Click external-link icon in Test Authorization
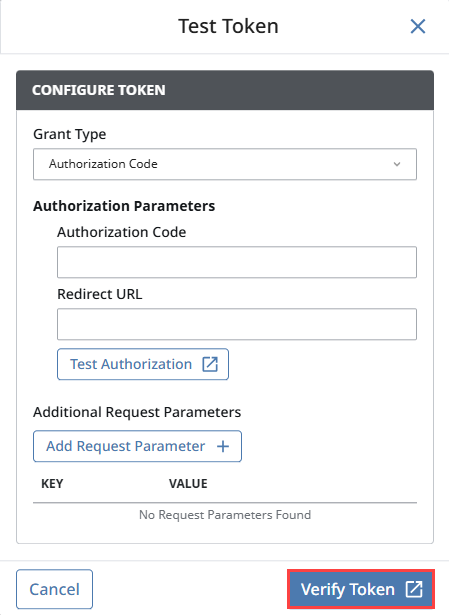This screenshot has height=615, width=449. point(210,364)
